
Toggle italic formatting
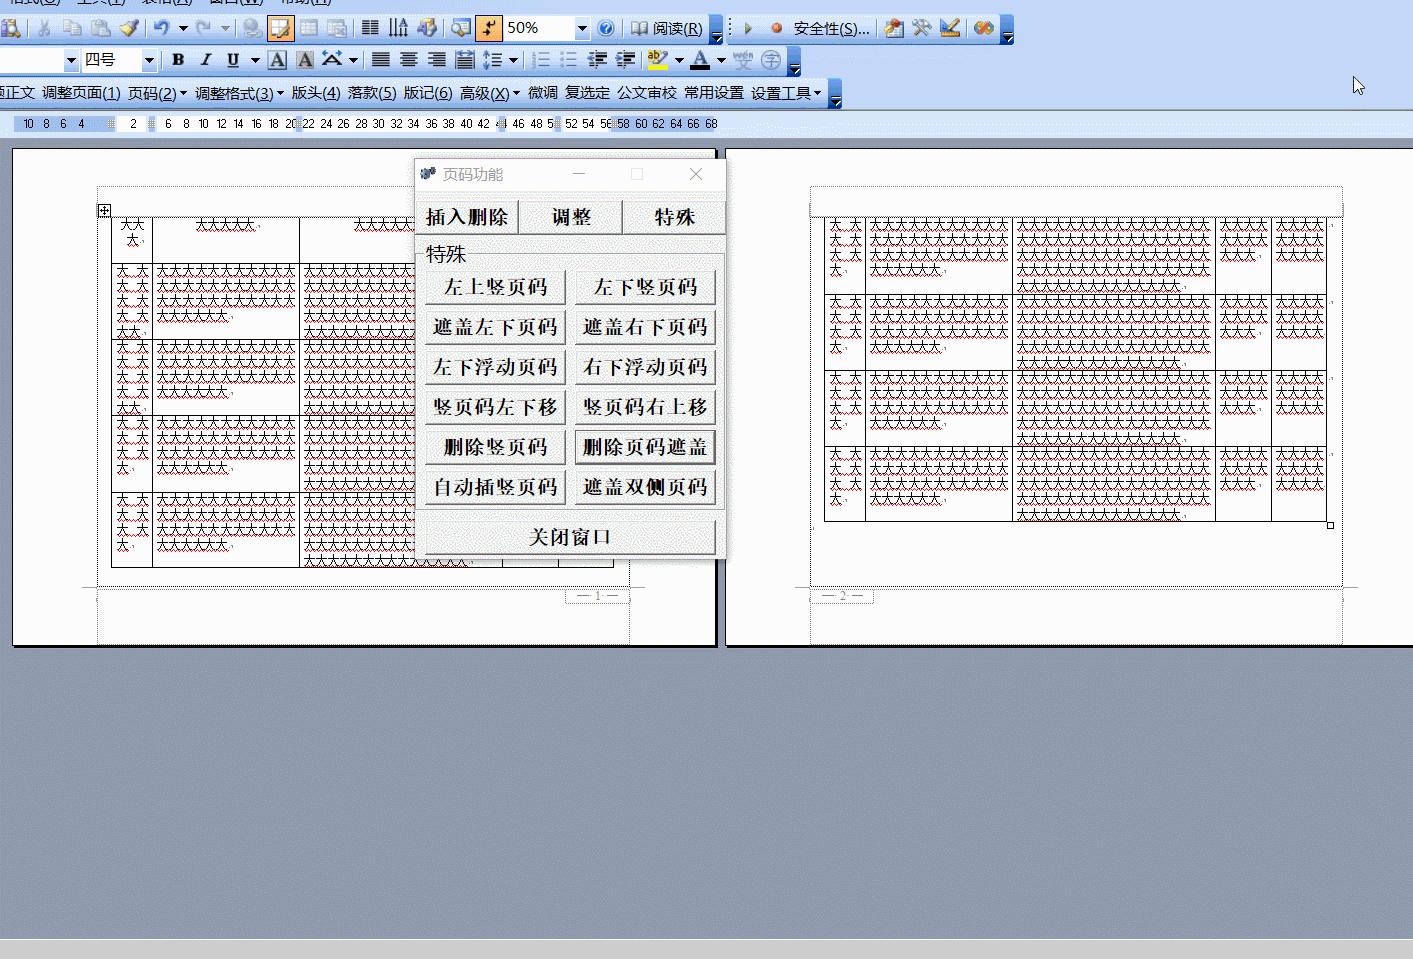pyautogui.click(x=205, y=60)
